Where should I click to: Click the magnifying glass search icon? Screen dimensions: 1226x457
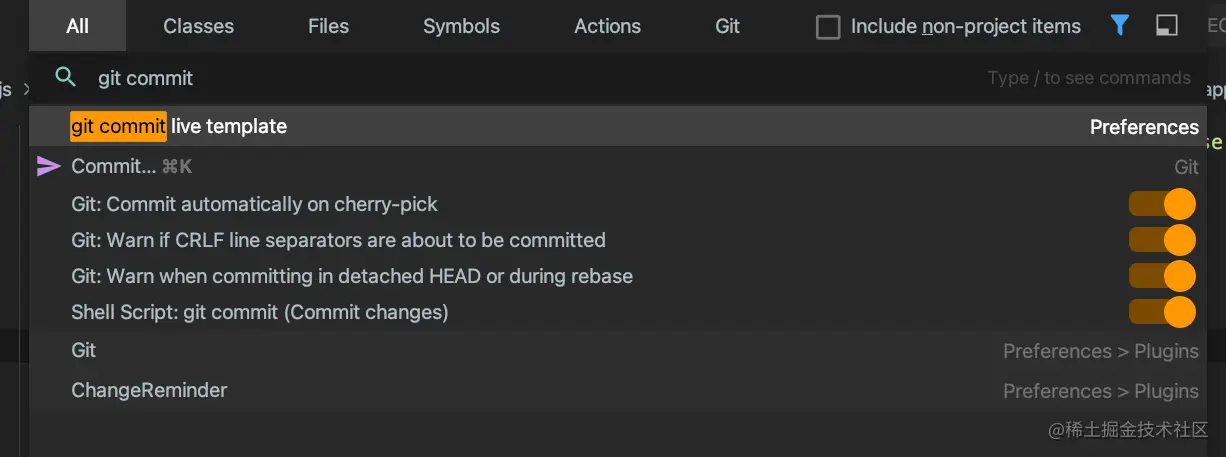point(65,77)
